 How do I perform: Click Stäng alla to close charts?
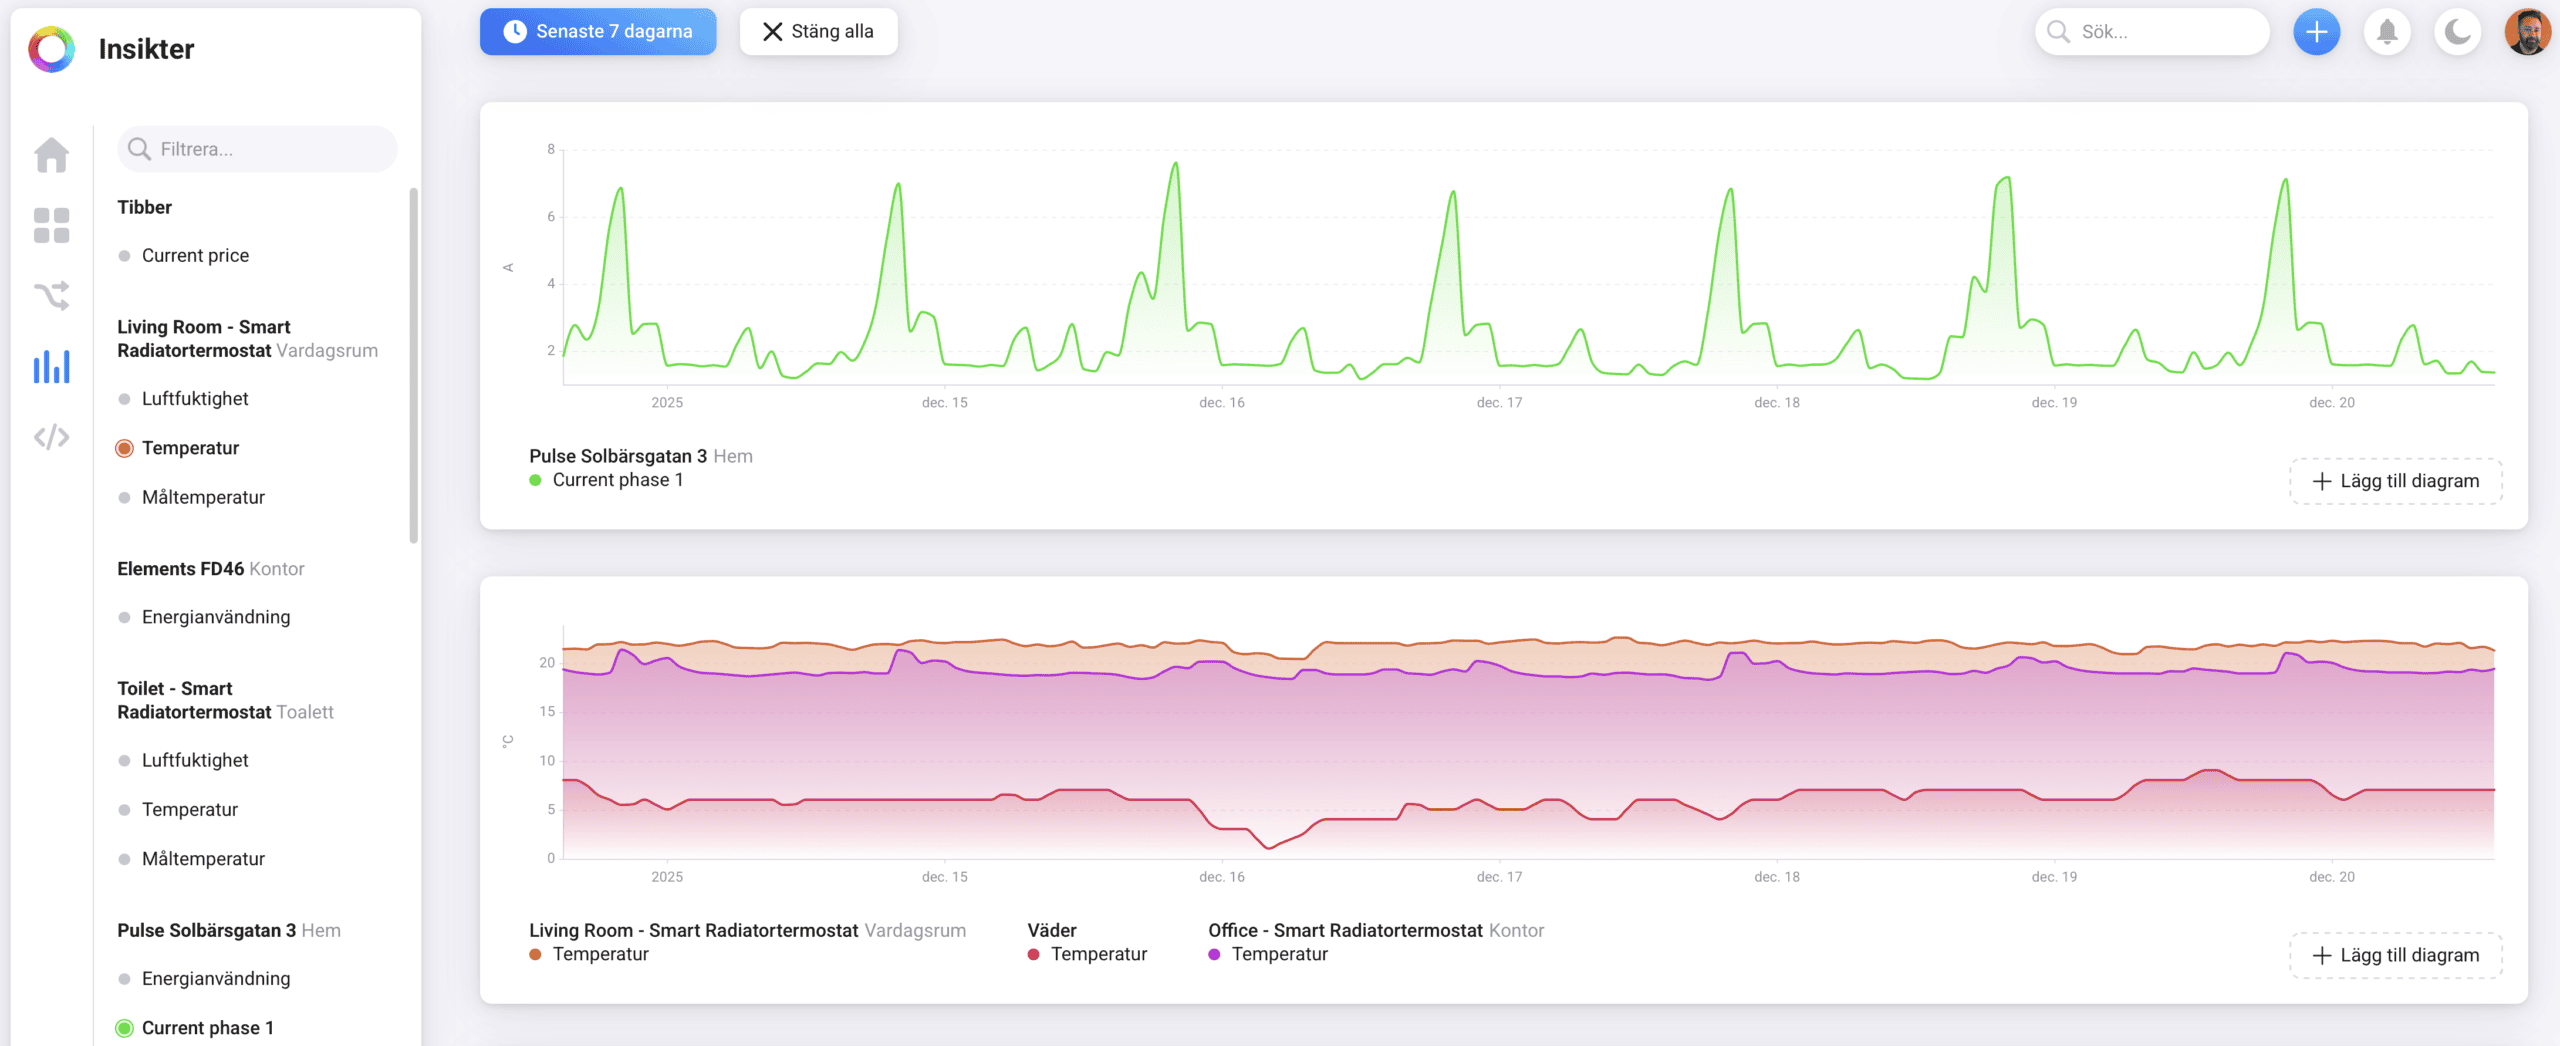tap(818, 32)
